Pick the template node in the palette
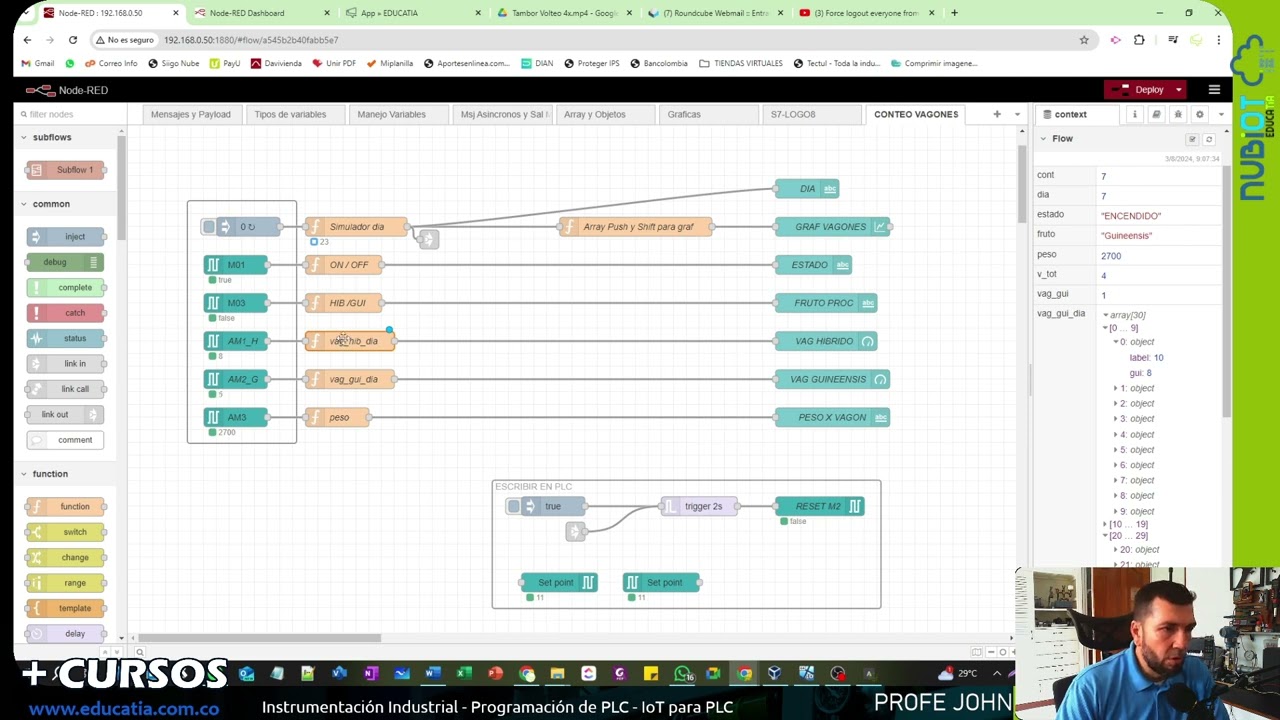 [x=65, y=608]
